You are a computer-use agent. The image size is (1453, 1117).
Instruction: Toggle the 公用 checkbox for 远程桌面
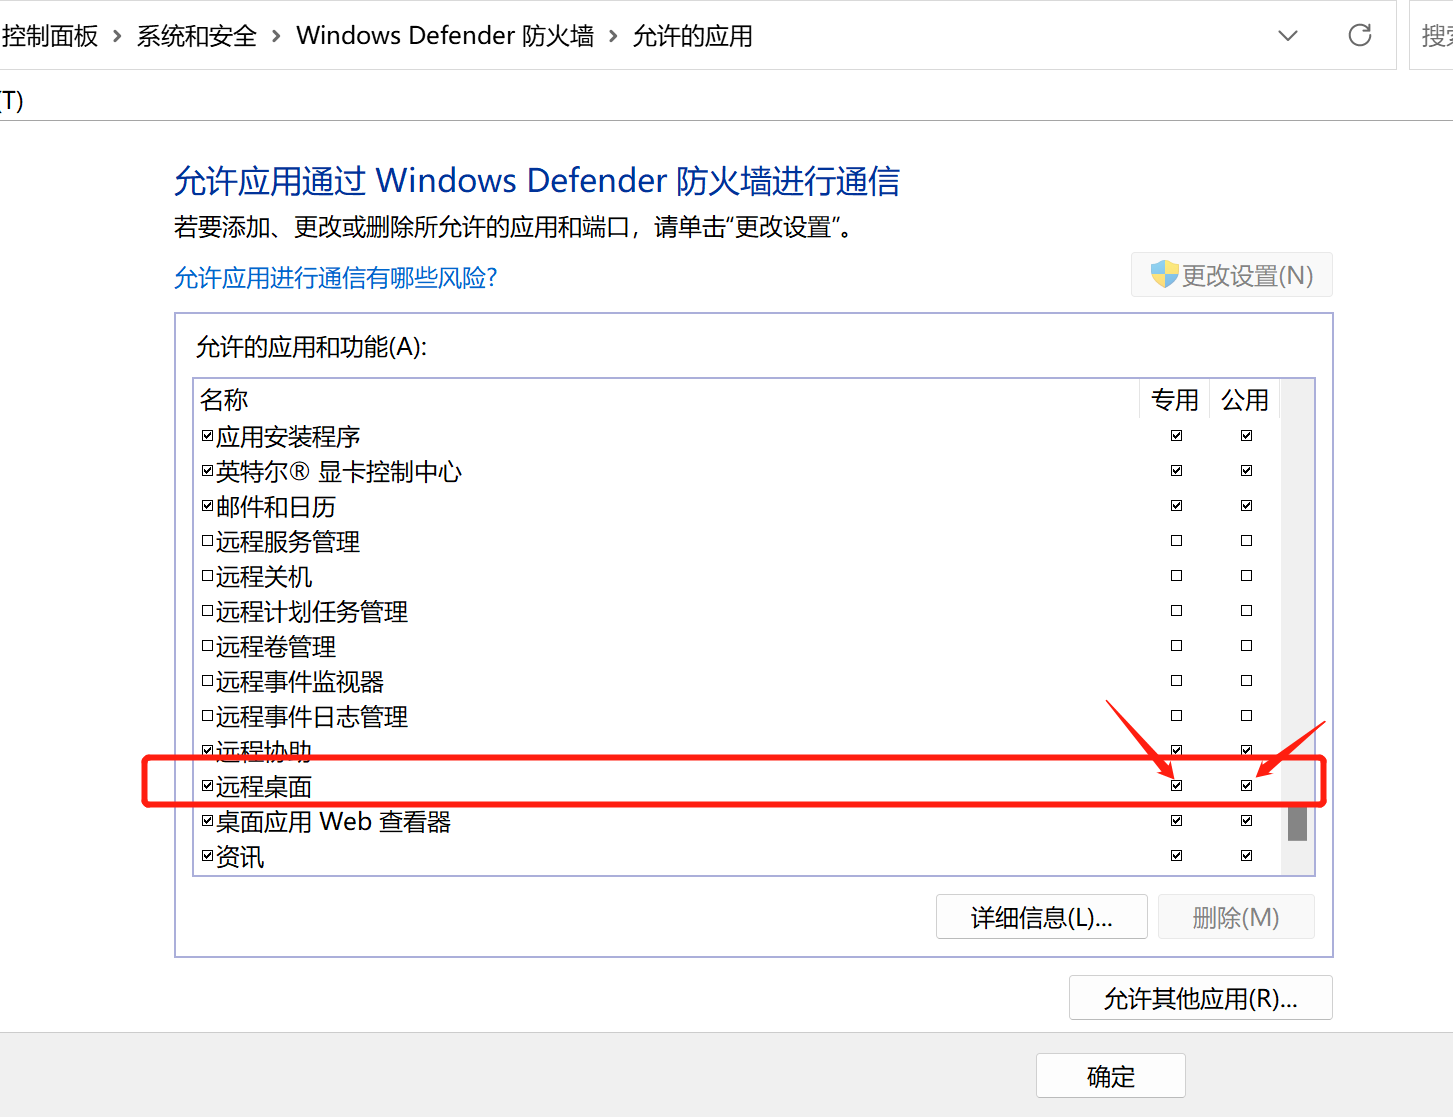click(x=1246, y=786)
